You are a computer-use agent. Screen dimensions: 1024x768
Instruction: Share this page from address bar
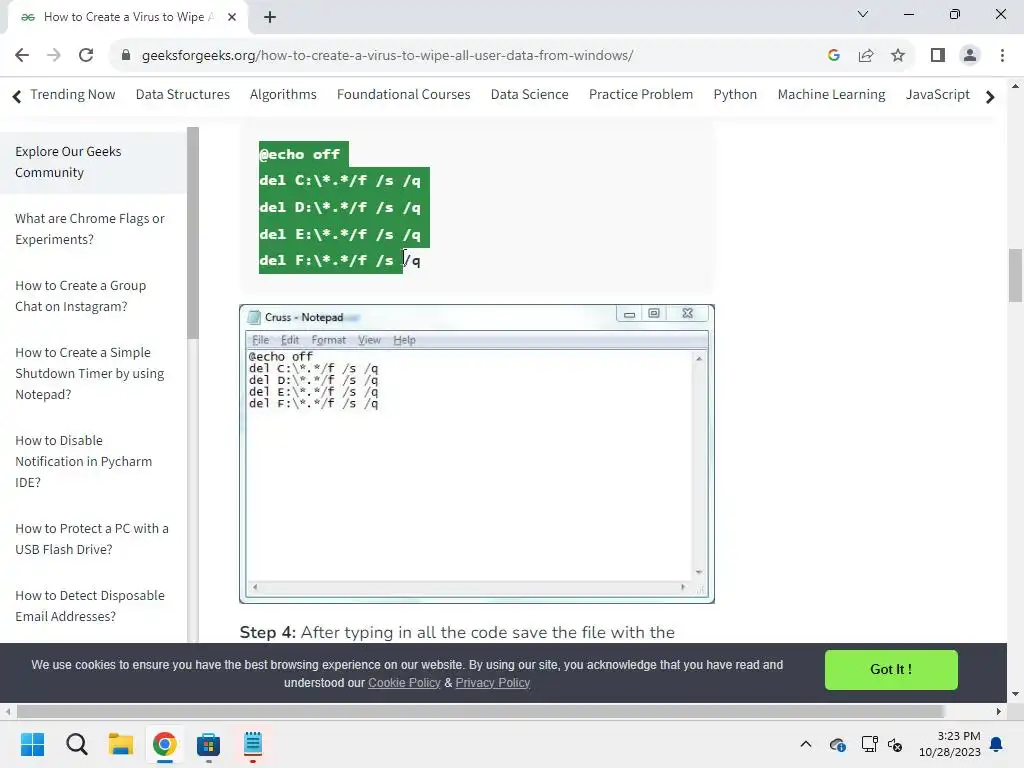click(866, 56)
